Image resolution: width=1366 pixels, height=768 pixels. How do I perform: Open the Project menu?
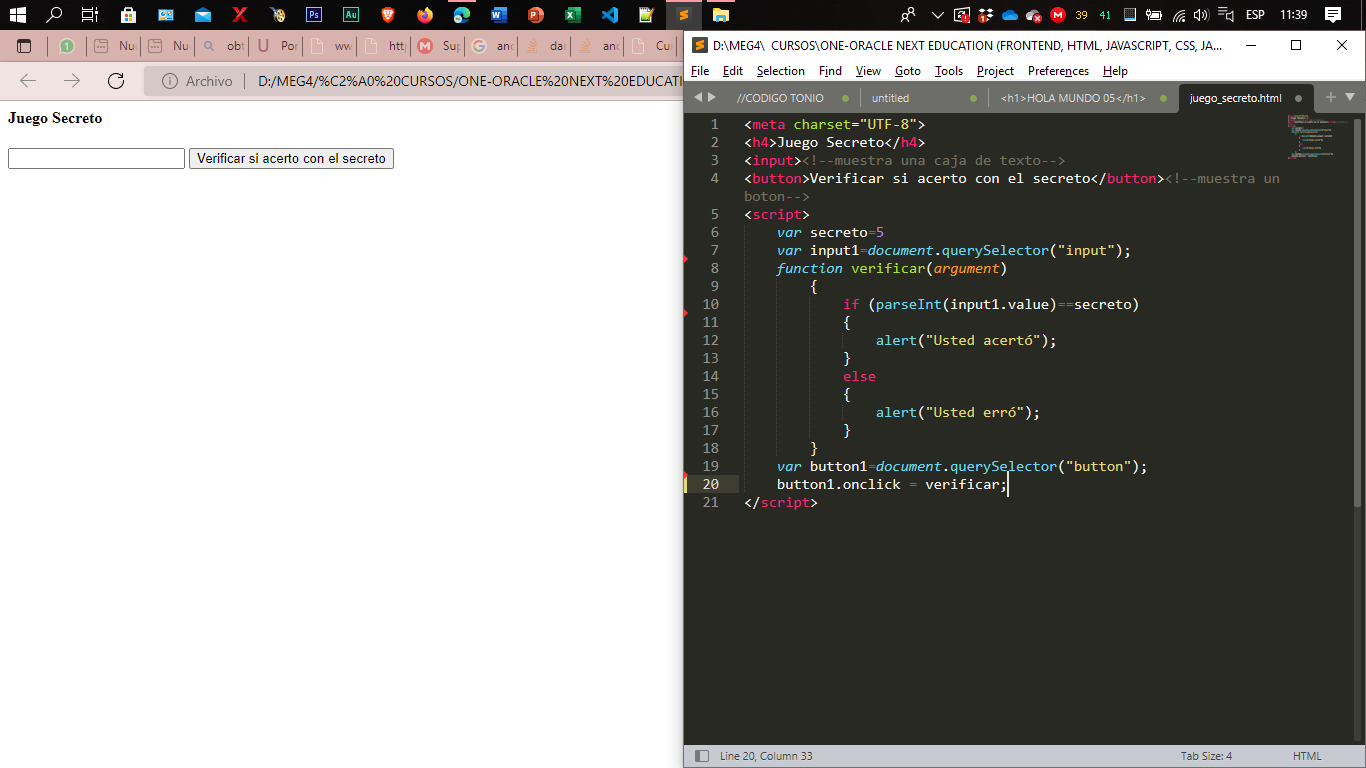click(995, 71)
